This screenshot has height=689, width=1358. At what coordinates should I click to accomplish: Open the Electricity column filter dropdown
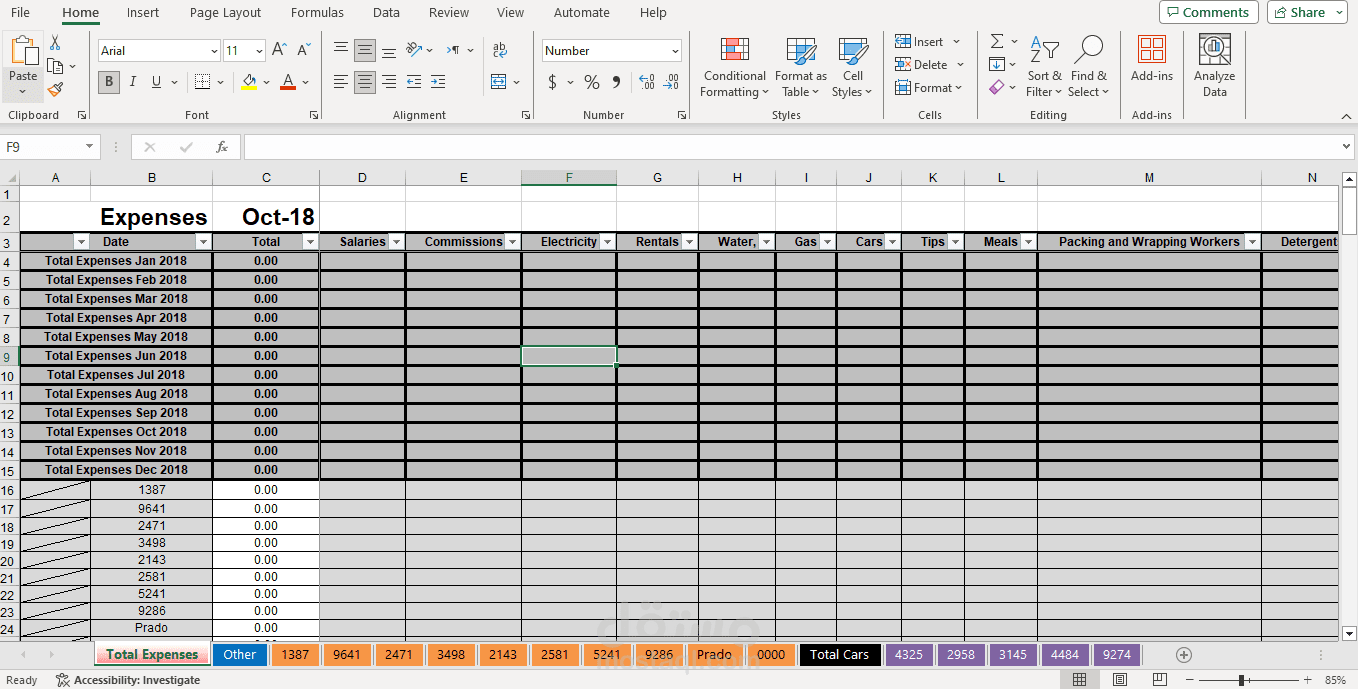(x=607, y=242)
